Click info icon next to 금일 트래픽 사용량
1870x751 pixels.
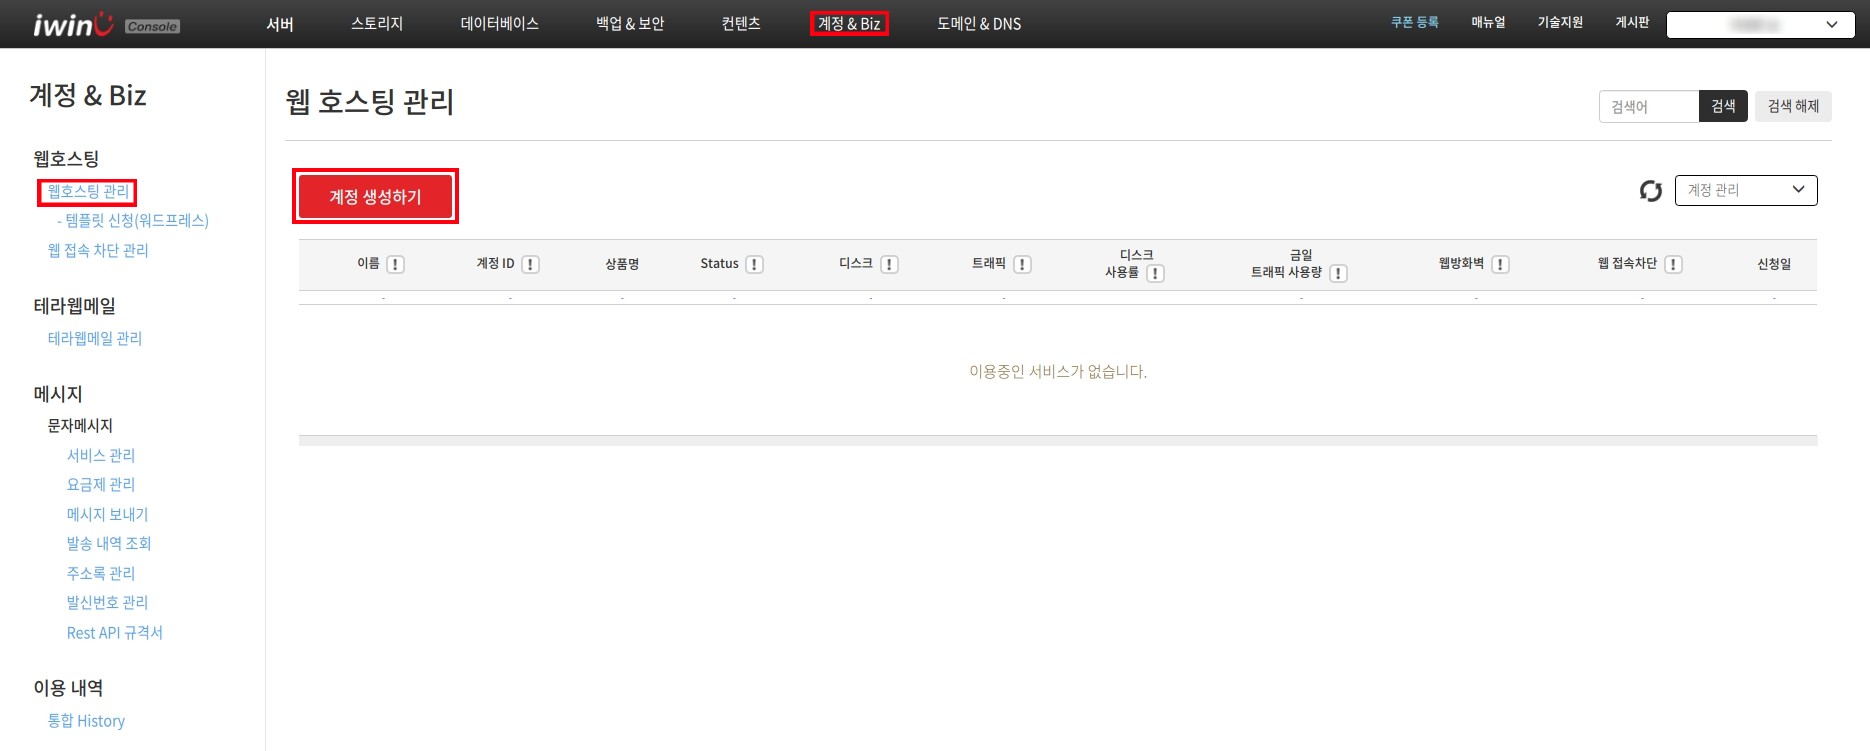pyautogui.click(x=1338, y=273)
